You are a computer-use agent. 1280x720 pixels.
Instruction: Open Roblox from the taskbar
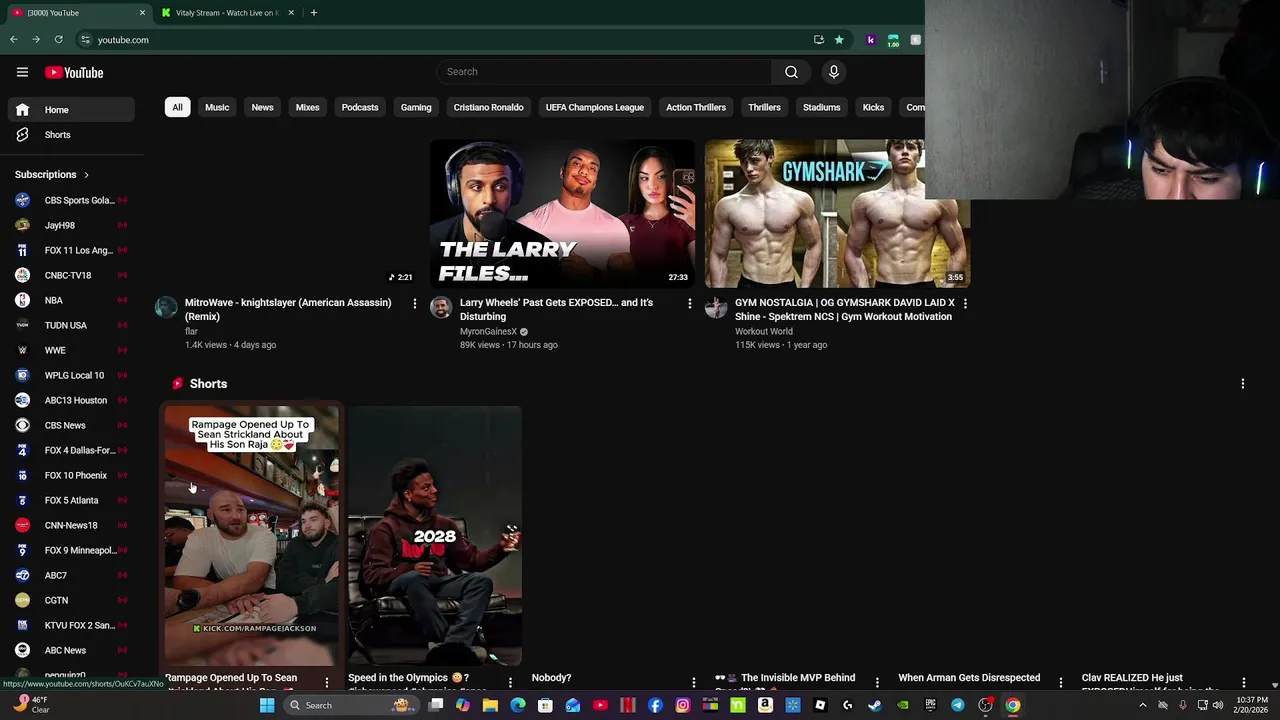[821, 705]
